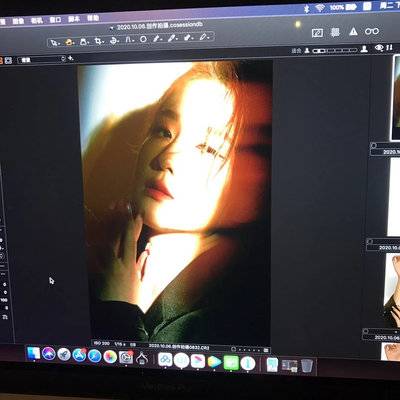Click the plus icon to add layer

pos(70,58)
